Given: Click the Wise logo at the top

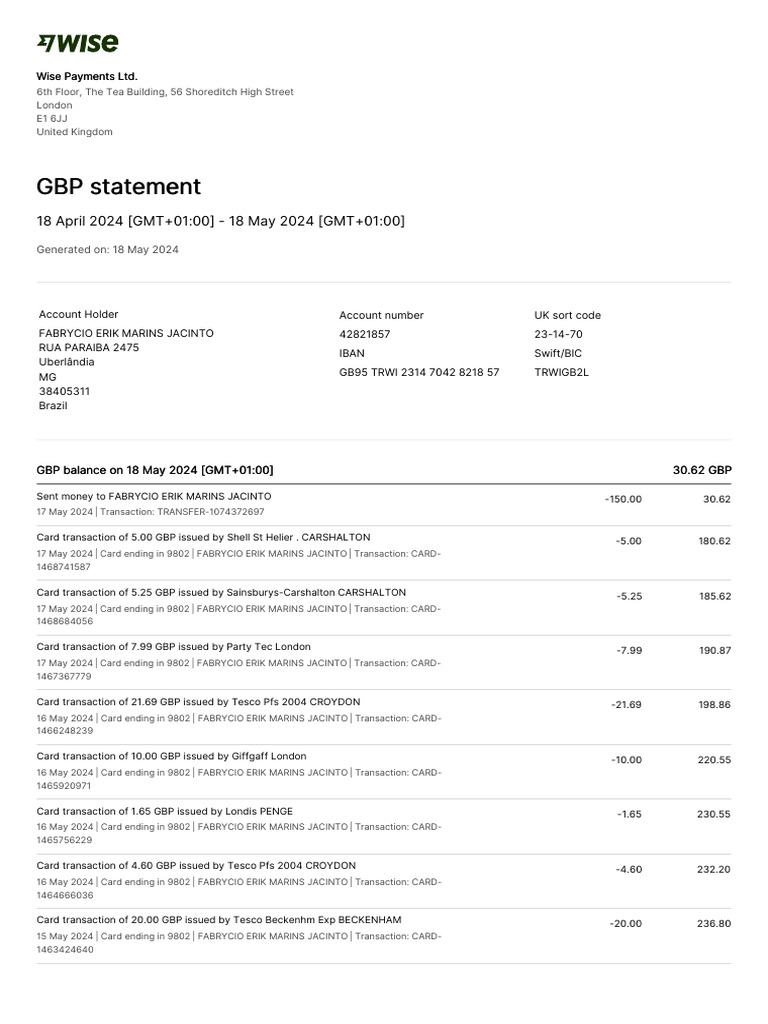Looking at the screenshot, I should [77, 42].
